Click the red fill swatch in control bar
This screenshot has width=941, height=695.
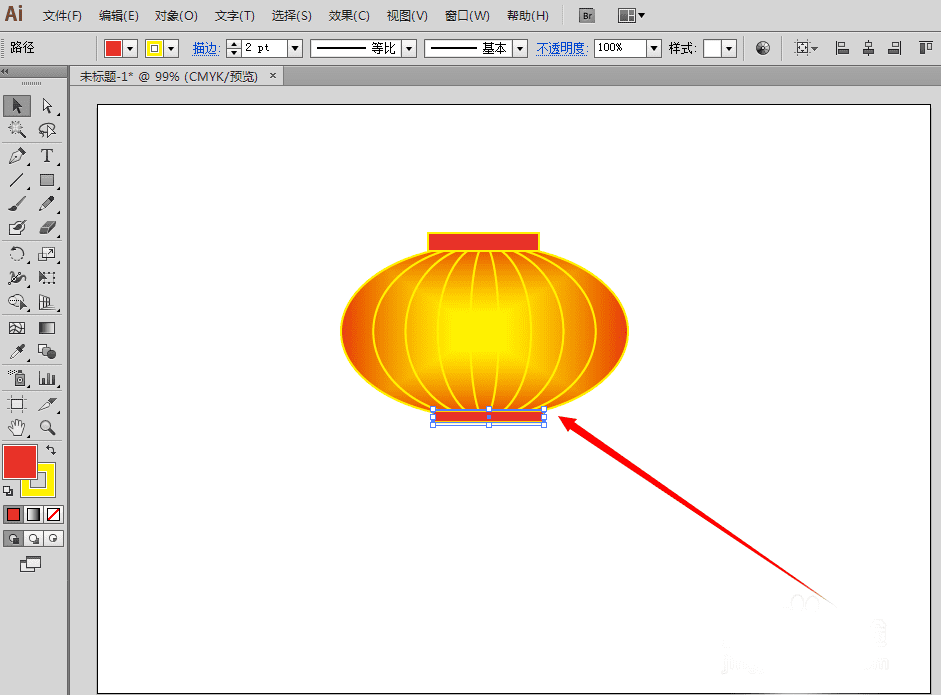point(113,49)
